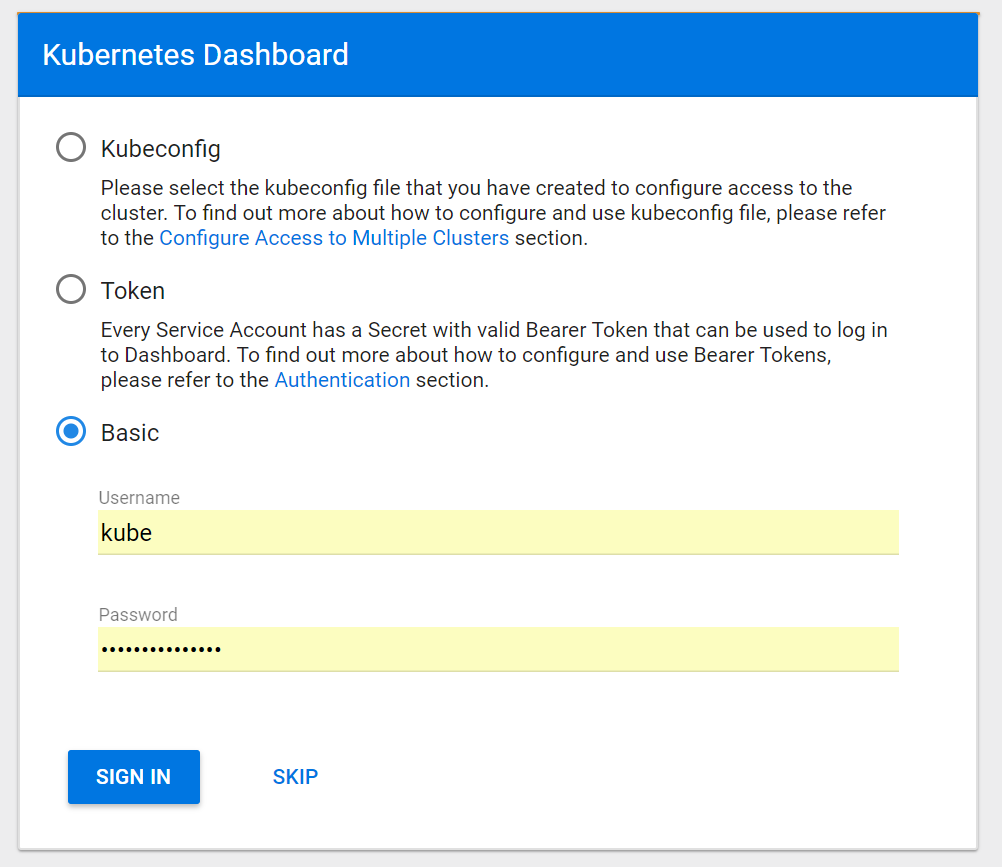The image size is (1002, 867).
Task: Select the Token radio button
Action: [71, 289]
